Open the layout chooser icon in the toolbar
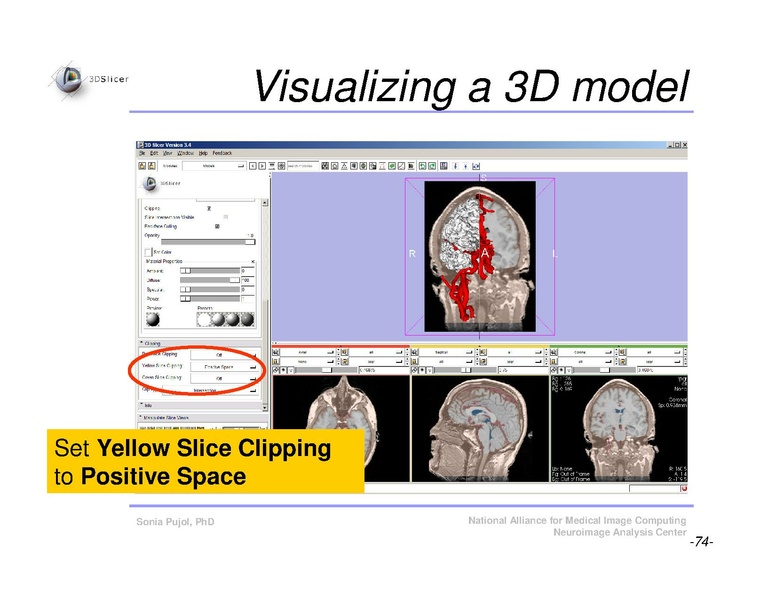This screenshot has height=600, width=776. click(443, 166)
